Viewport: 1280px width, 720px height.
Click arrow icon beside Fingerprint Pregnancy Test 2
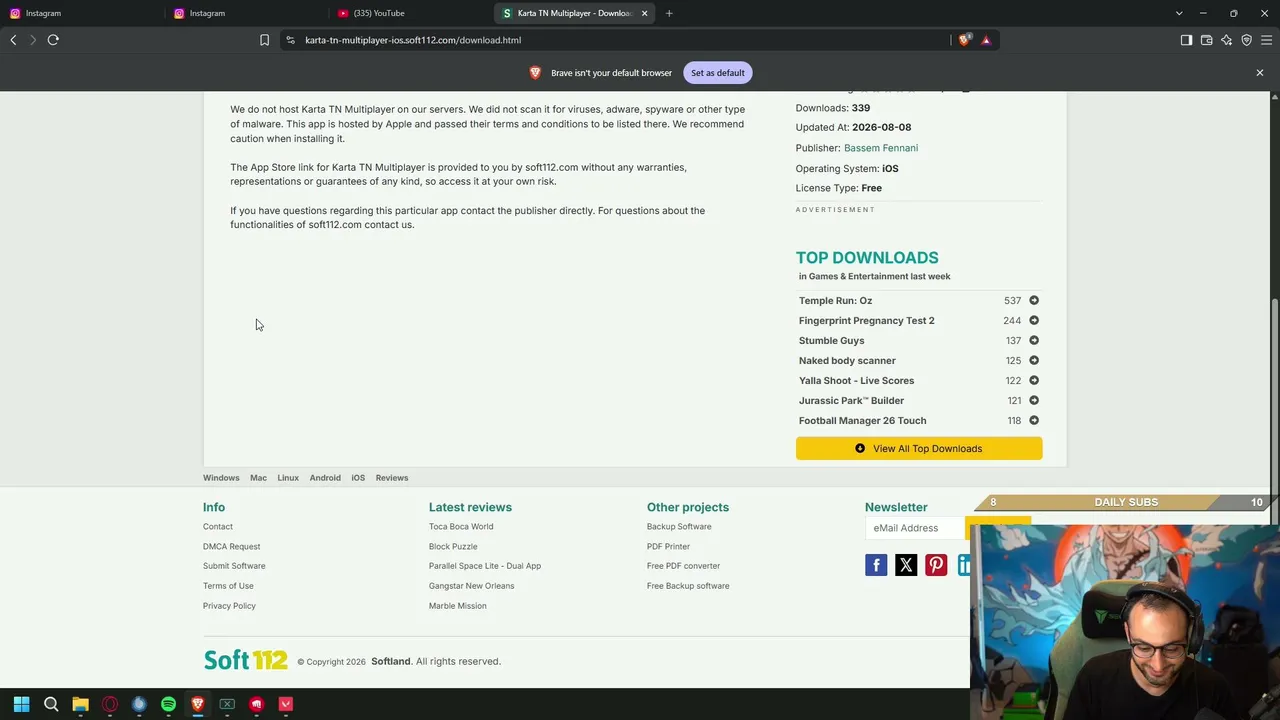[x=1034, y=320]
